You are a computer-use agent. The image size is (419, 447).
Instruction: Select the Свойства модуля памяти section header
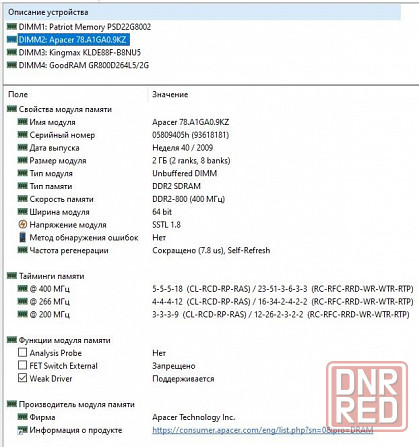point(65,110)
